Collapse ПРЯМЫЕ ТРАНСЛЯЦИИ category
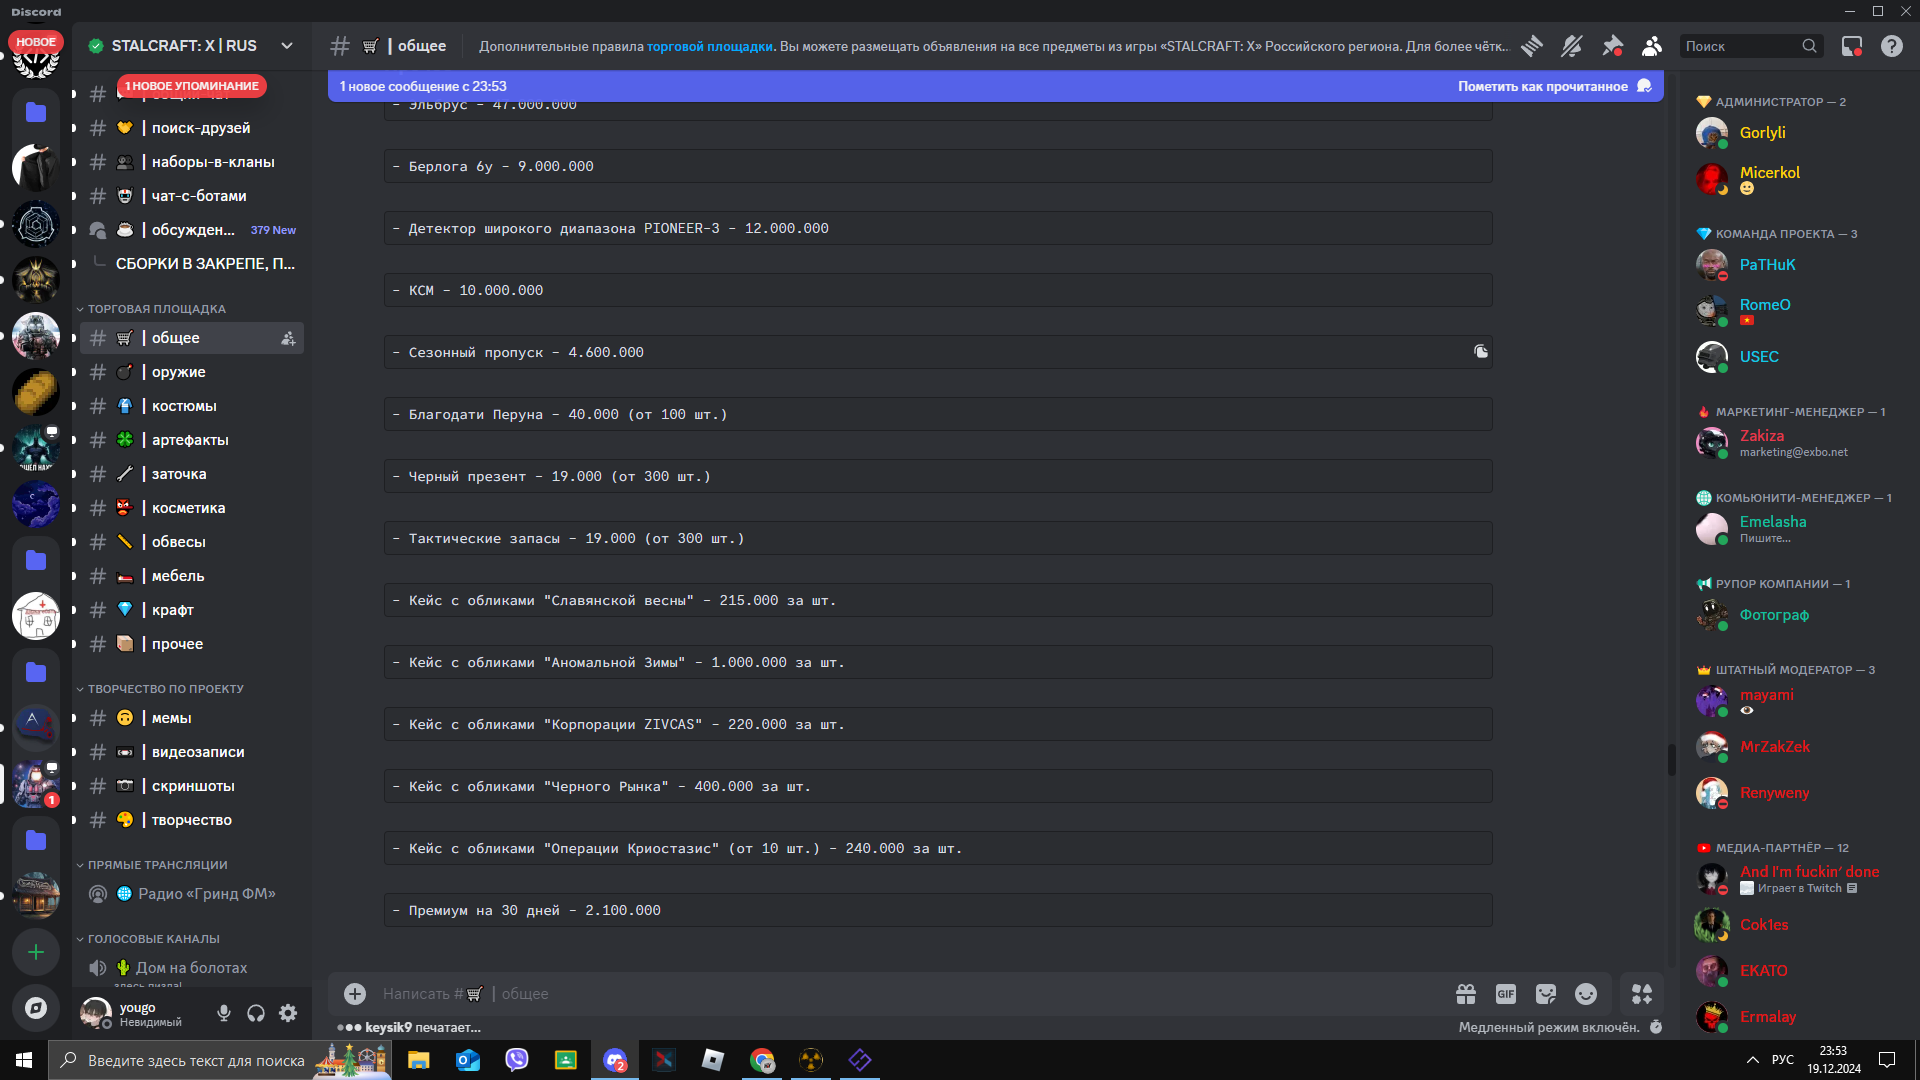 (x=157, y=865)
